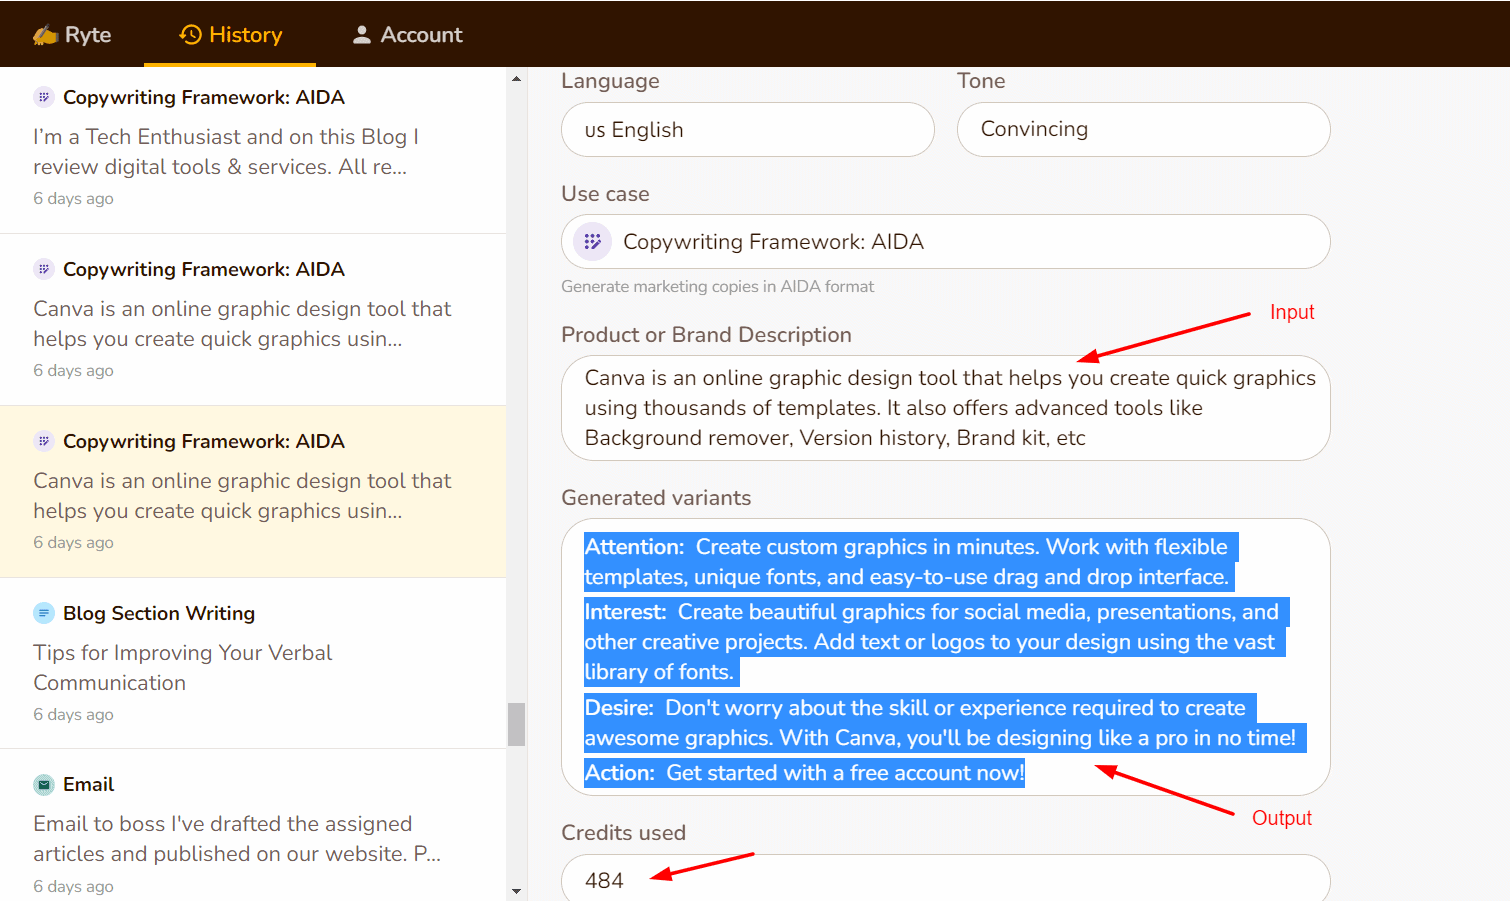Image resolution: width=1510 pixels, height=901 pixels.
Task: Click the scroll up arrow in history list
Action: (516, 78)
